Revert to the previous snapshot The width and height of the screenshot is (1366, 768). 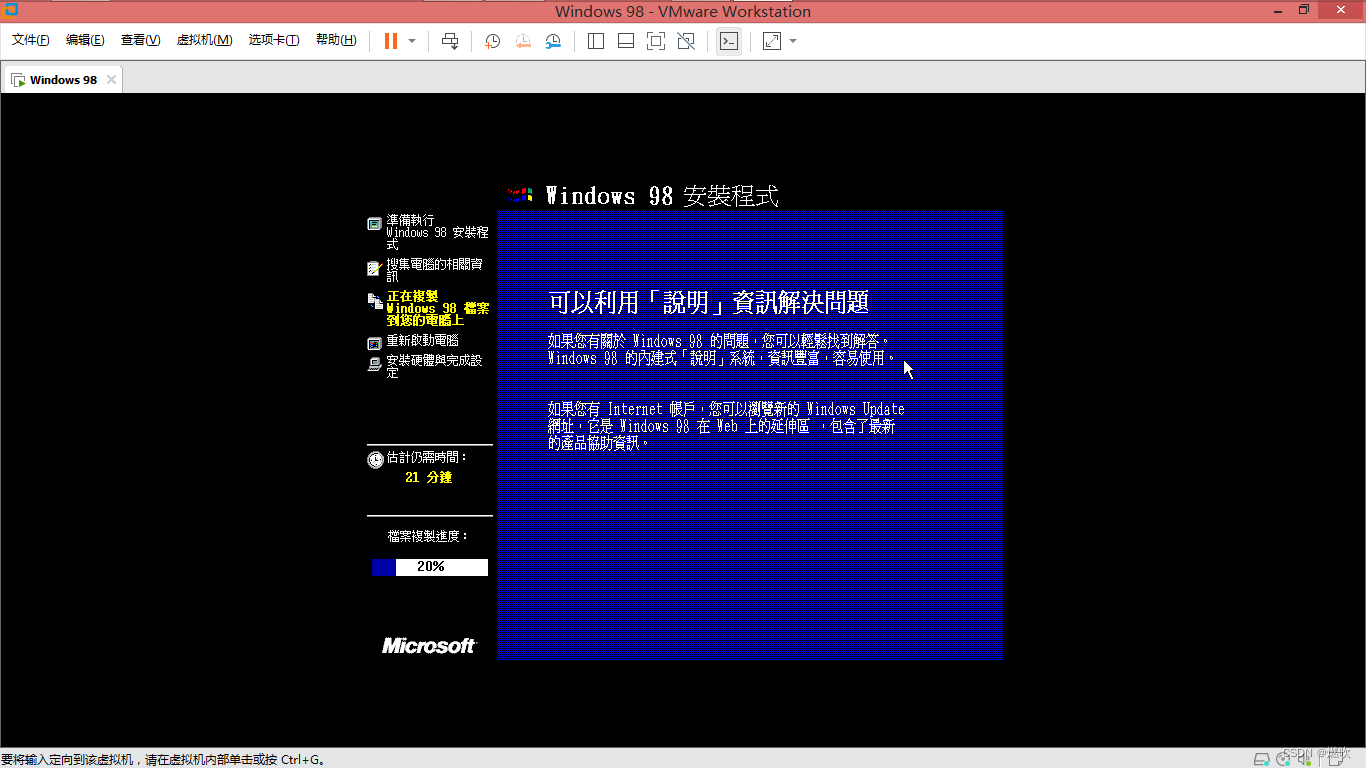click(523, 41)
